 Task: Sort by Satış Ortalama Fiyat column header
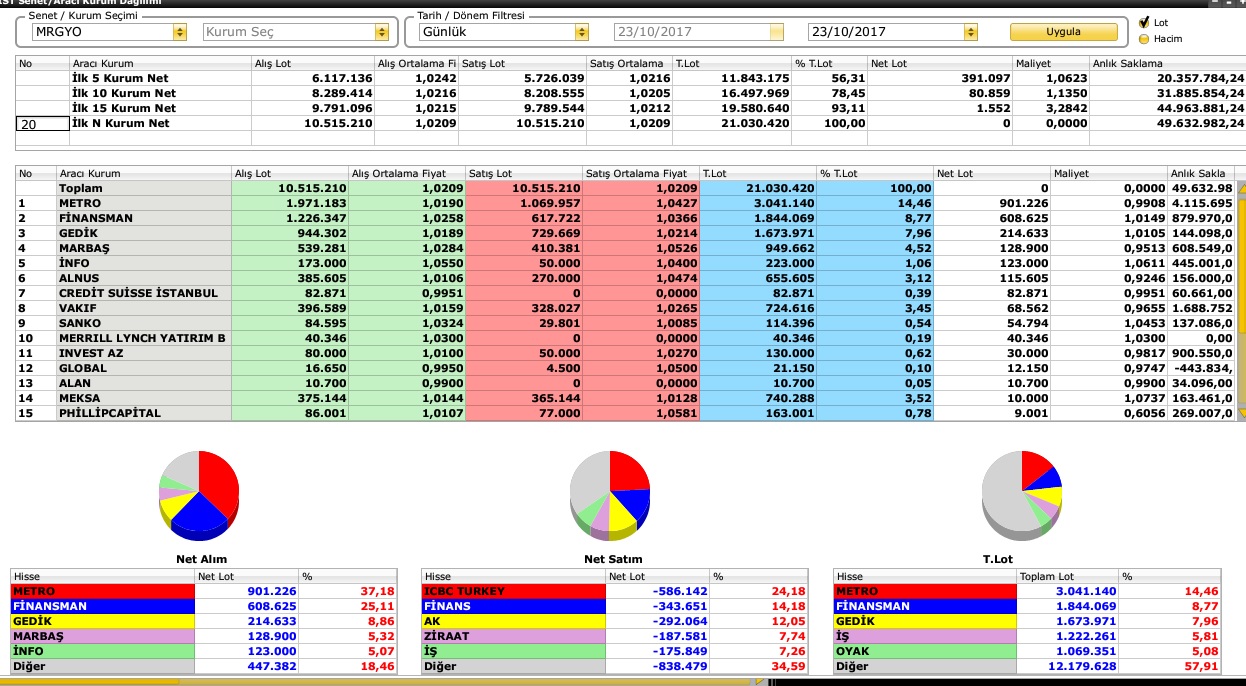pyautogui.click(x=640, y=173)
